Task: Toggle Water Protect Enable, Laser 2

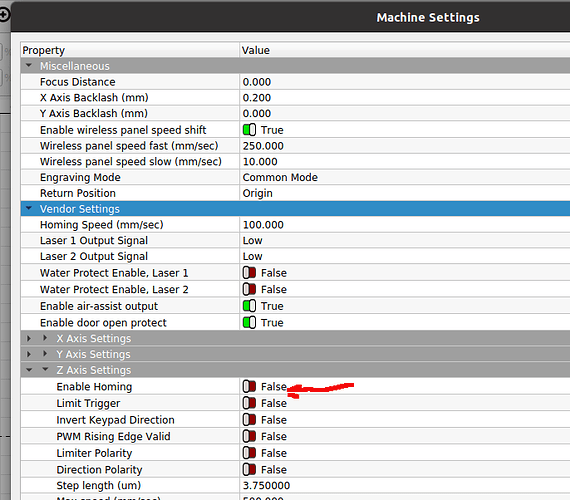Action: [x=249, y=289]
